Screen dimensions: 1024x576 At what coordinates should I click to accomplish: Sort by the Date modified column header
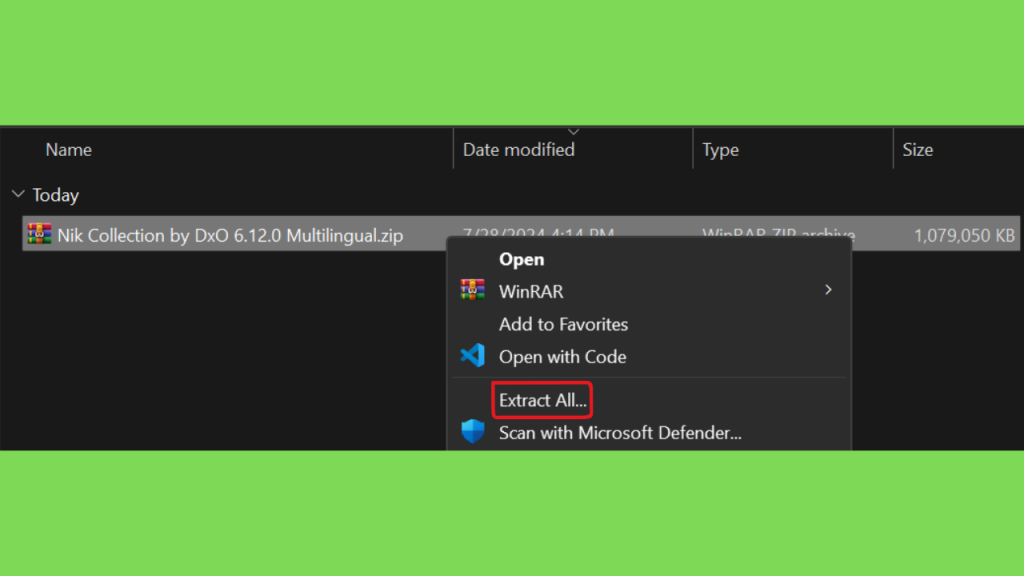(x=519, y=150)
